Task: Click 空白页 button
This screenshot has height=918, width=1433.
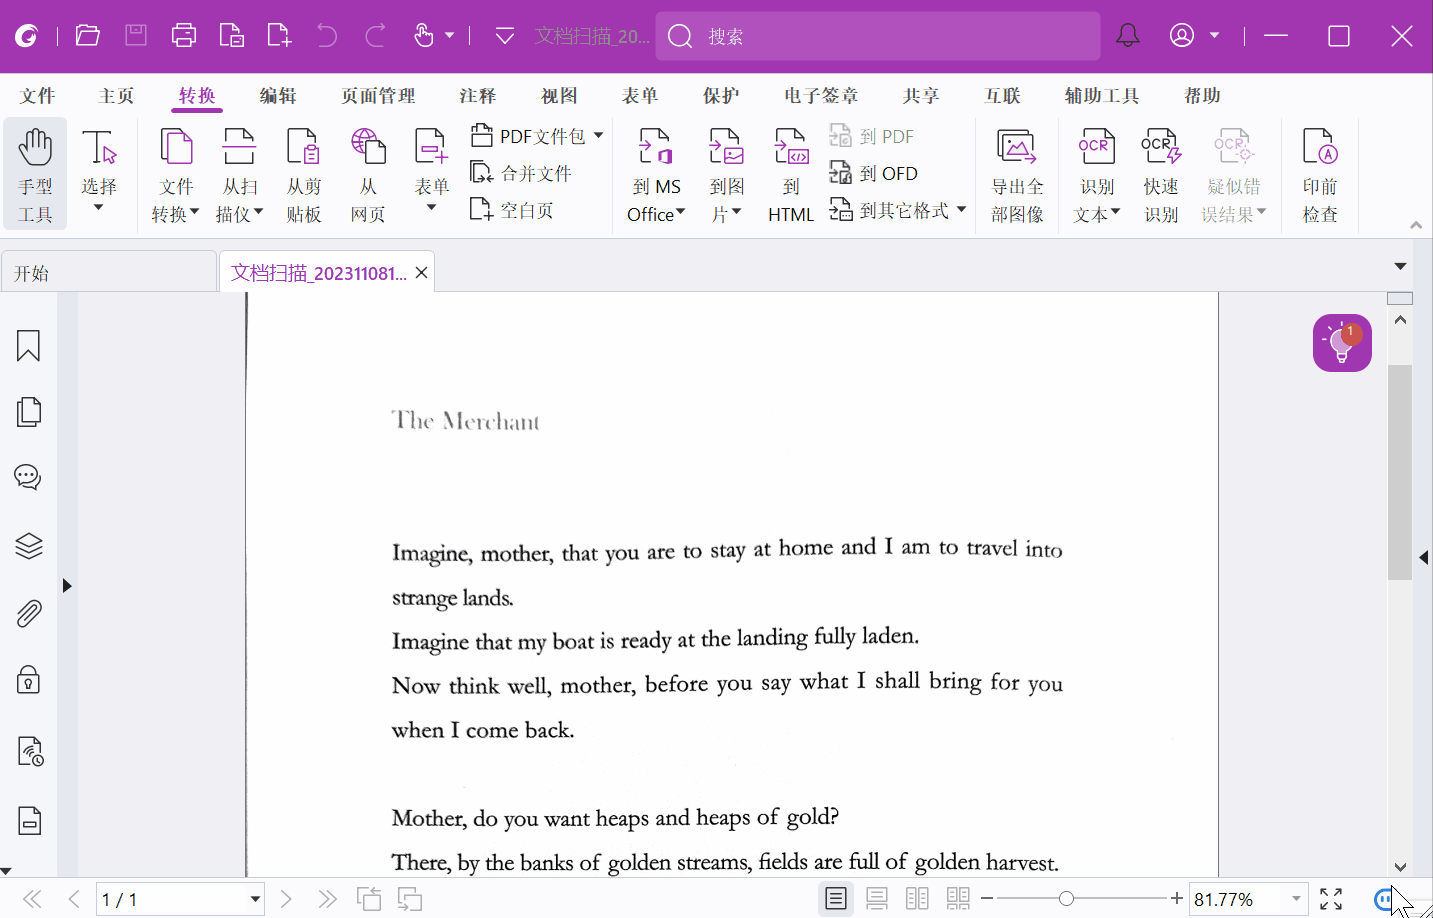Action: click(x=512, y=210)
